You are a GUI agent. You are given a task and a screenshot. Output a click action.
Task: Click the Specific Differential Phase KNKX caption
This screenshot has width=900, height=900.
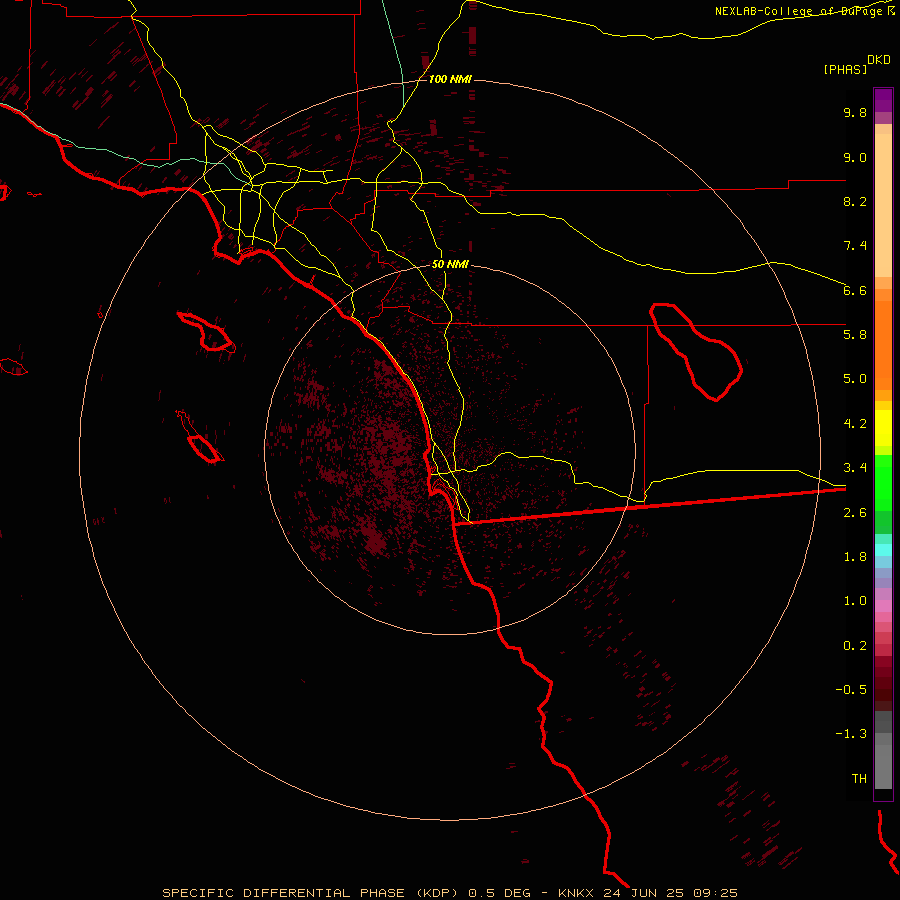[450, 893]
